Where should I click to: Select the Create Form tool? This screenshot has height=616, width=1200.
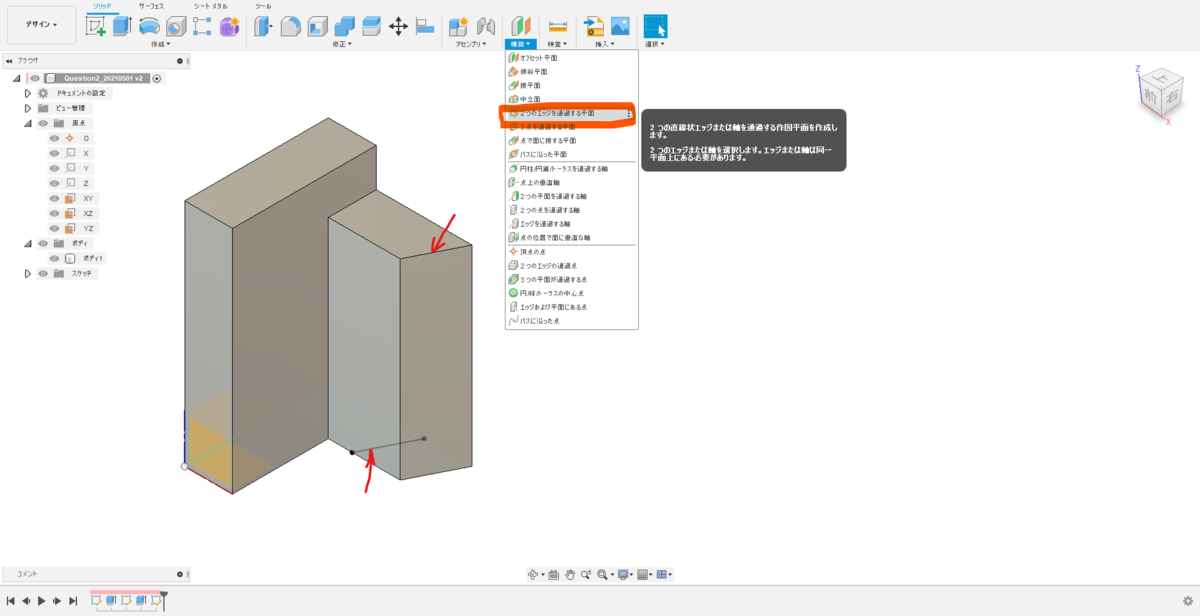(x=229, y=27)
